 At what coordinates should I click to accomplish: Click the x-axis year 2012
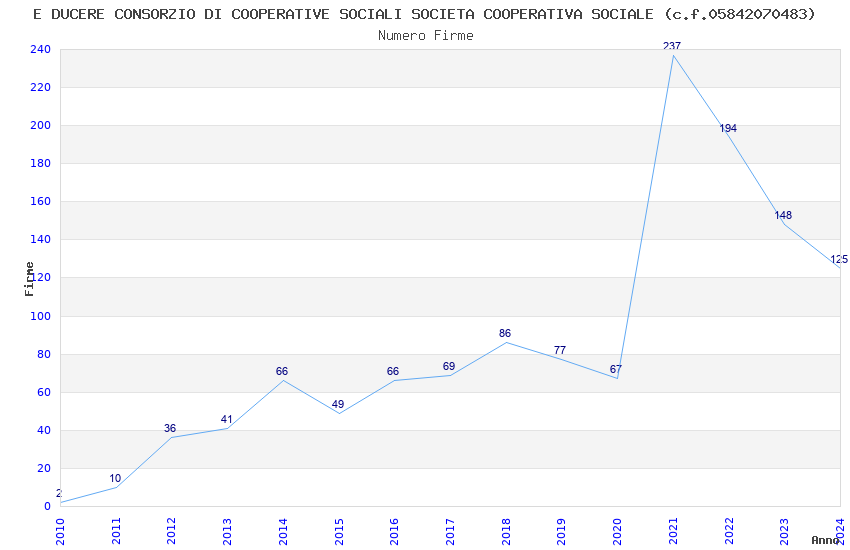(x=172, y=531)
